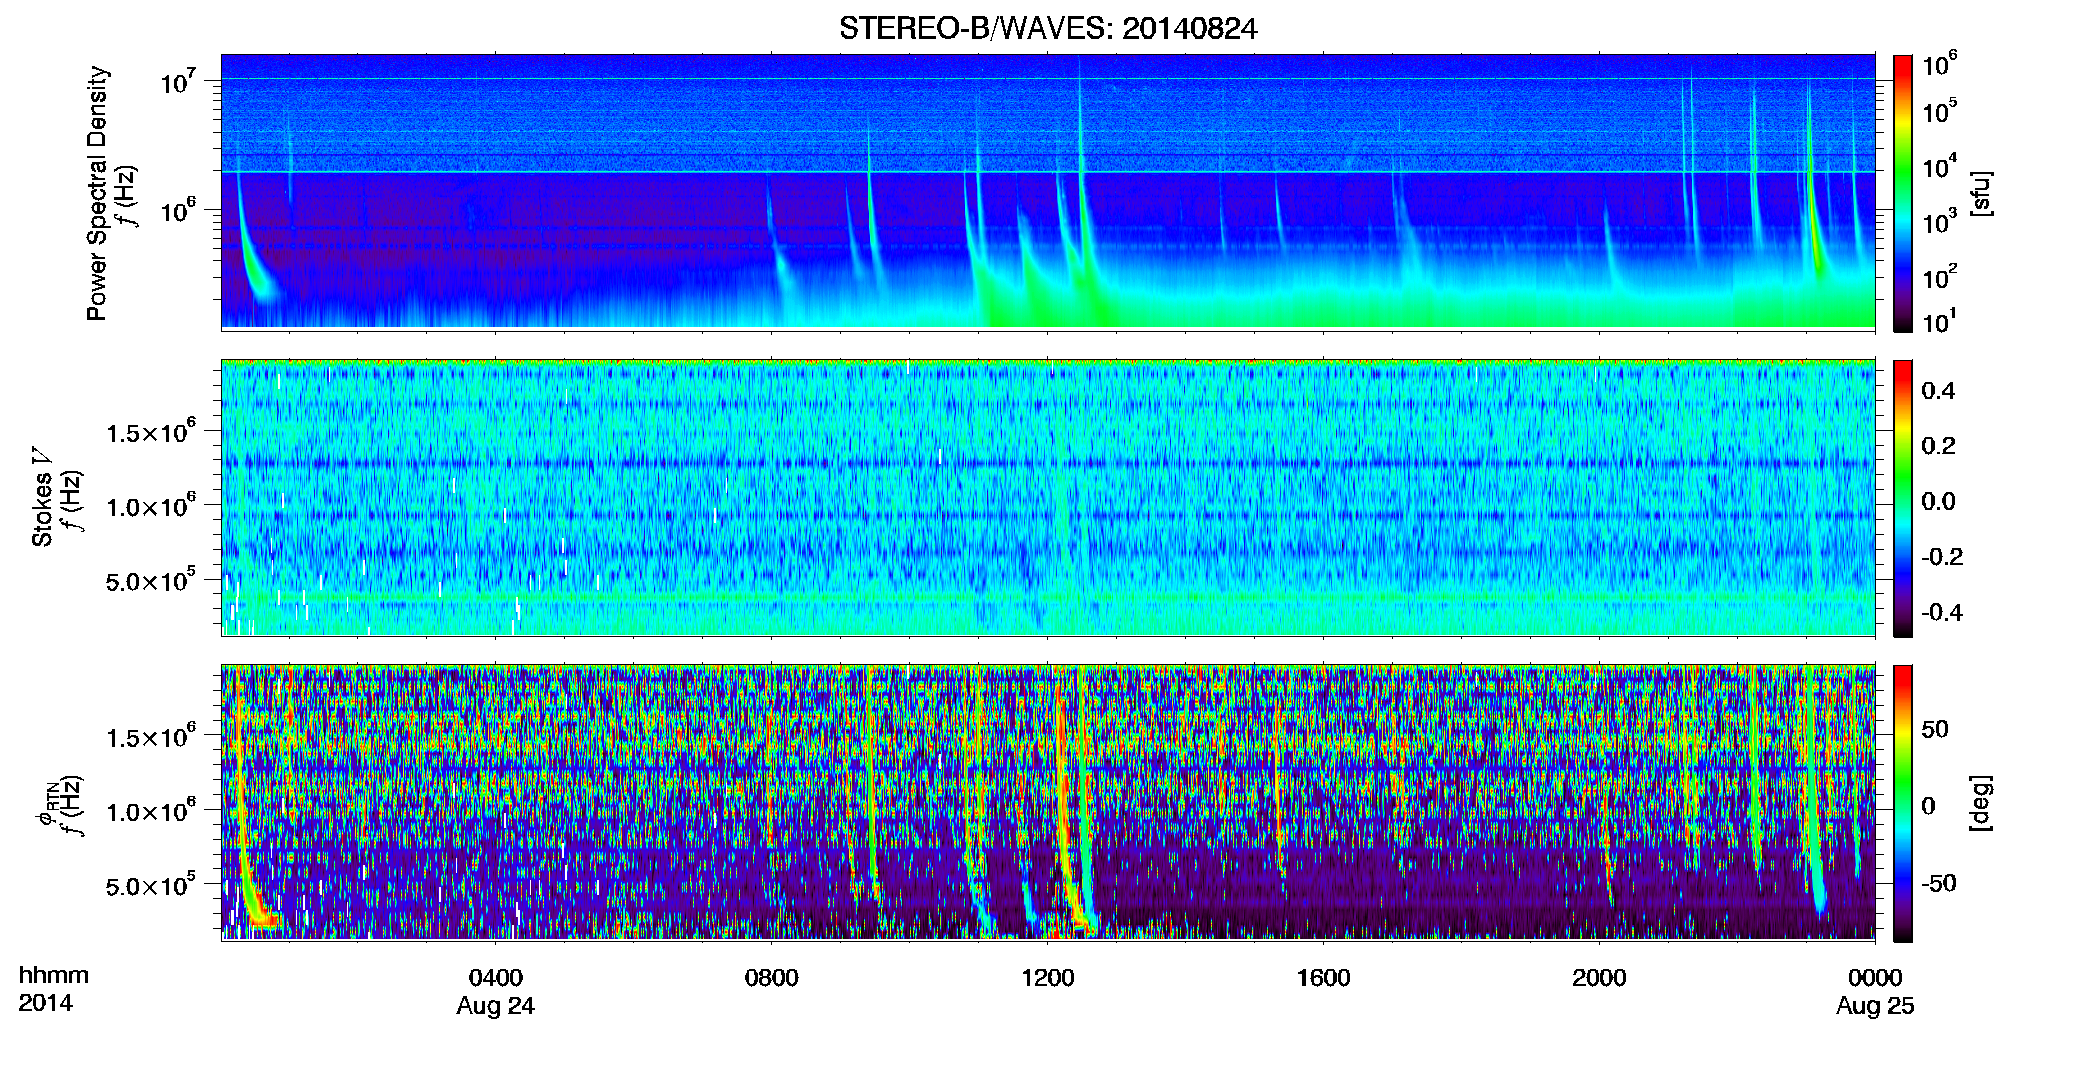Click the 50 tick on degree colorbar
Screen dimensions: 2096x1080
1934,729
